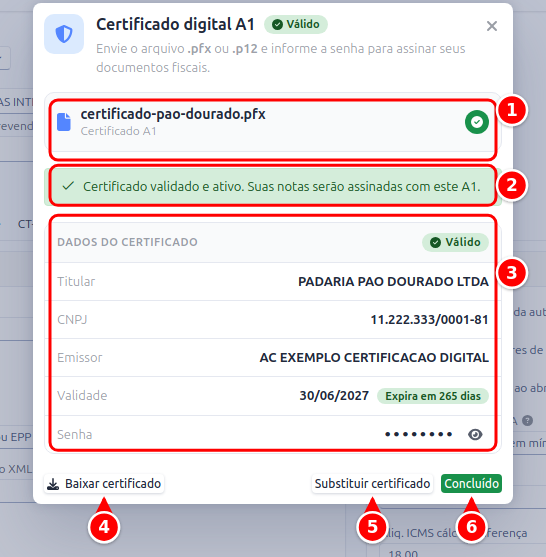Select the file name certificado-pao-dourado.pfx

point(173,114)
